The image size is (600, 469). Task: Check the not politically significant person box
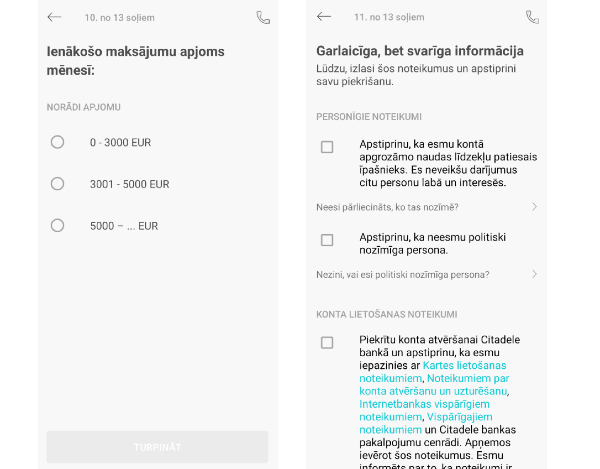click(327, 240)
